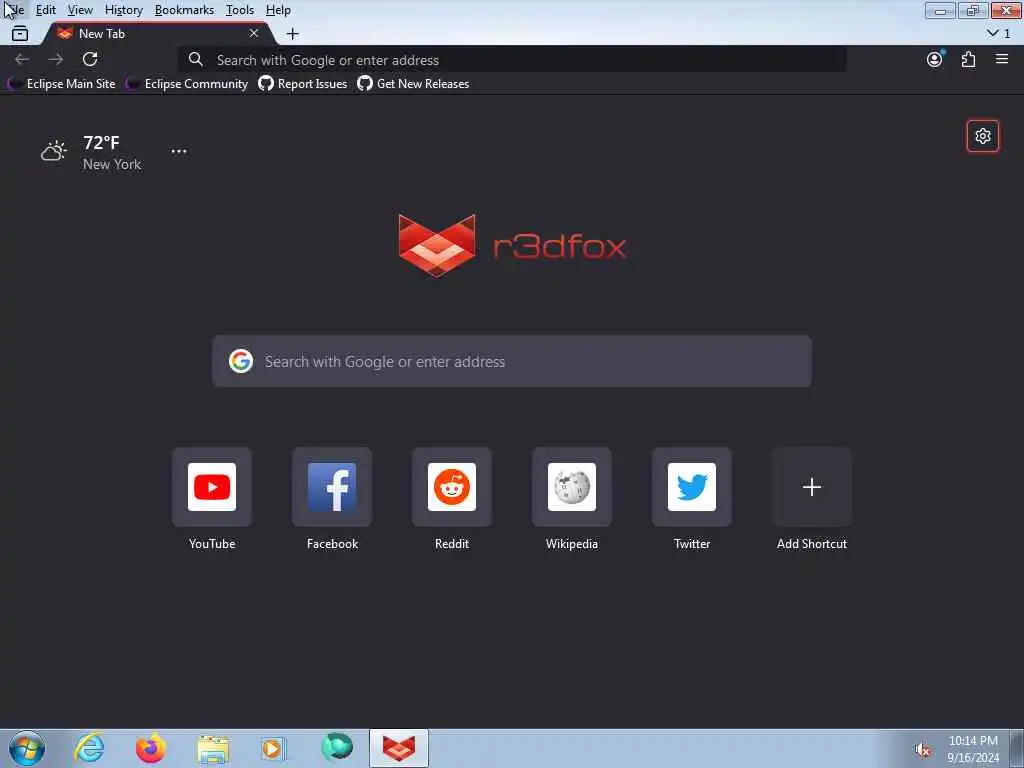Click the address bar search field
The image size is (1024, 768).
pyautogui.click(x=513, y=60)
